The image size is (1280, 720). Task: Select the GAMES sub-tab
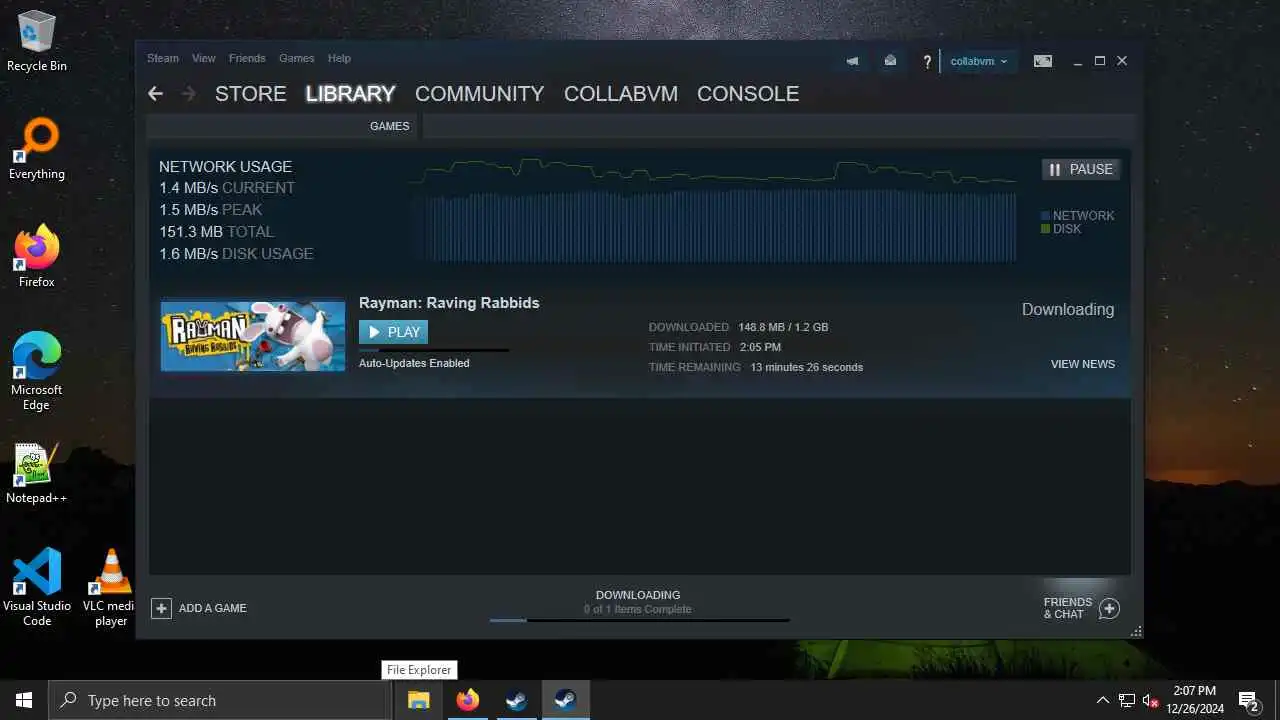[390, 126]
